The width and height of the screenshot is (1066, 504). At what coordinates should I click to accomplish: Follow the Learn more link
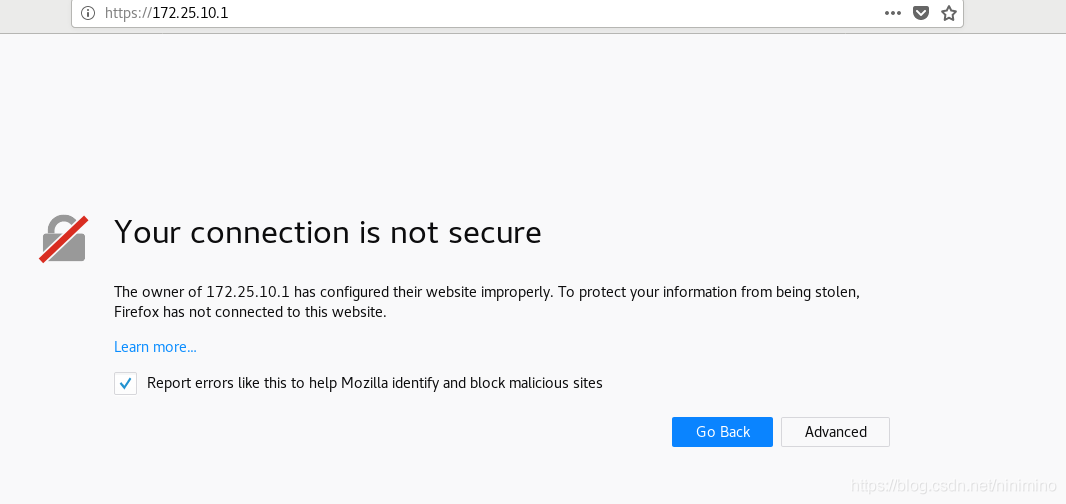coord(155,347)
